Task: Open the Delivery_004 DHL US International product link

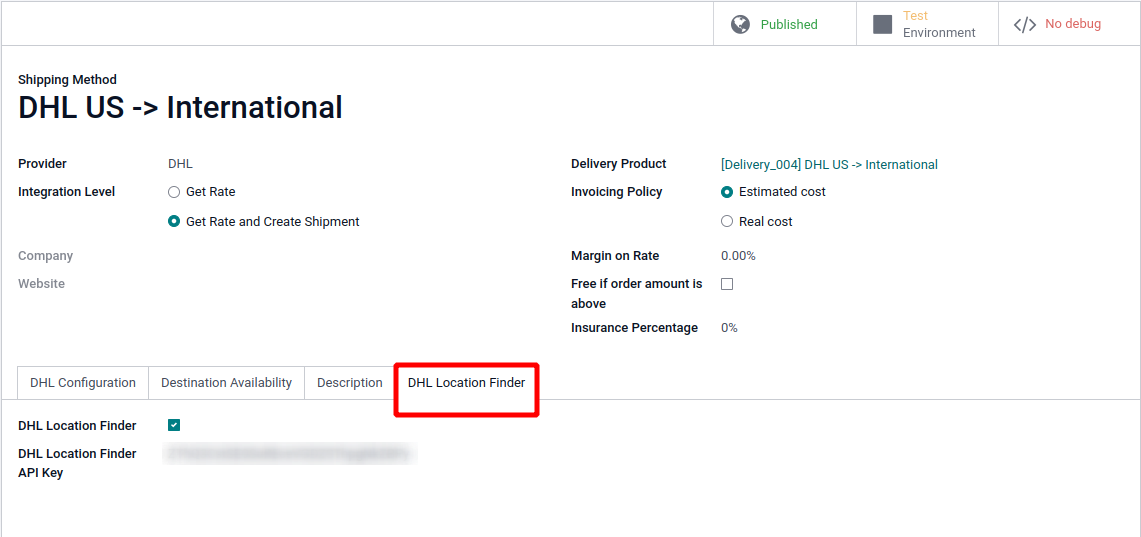Action: click(829, 164)
